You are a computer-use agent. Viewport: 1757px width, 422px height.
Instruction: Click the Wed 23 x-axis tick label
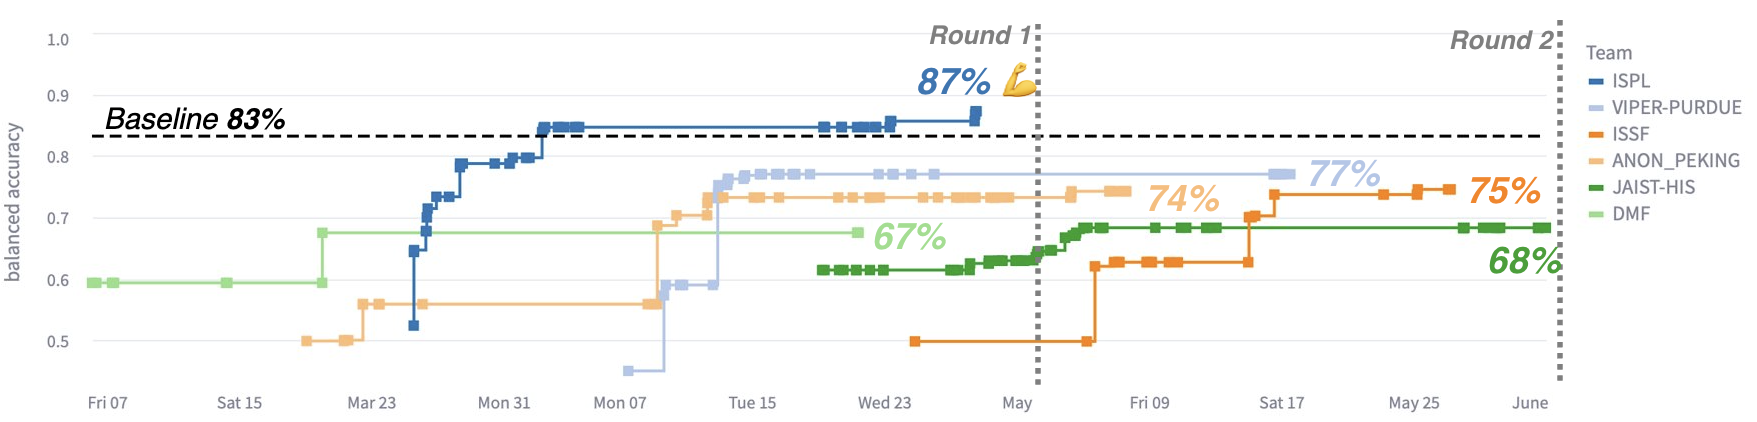pyautogui.click(x=884, y=403)
